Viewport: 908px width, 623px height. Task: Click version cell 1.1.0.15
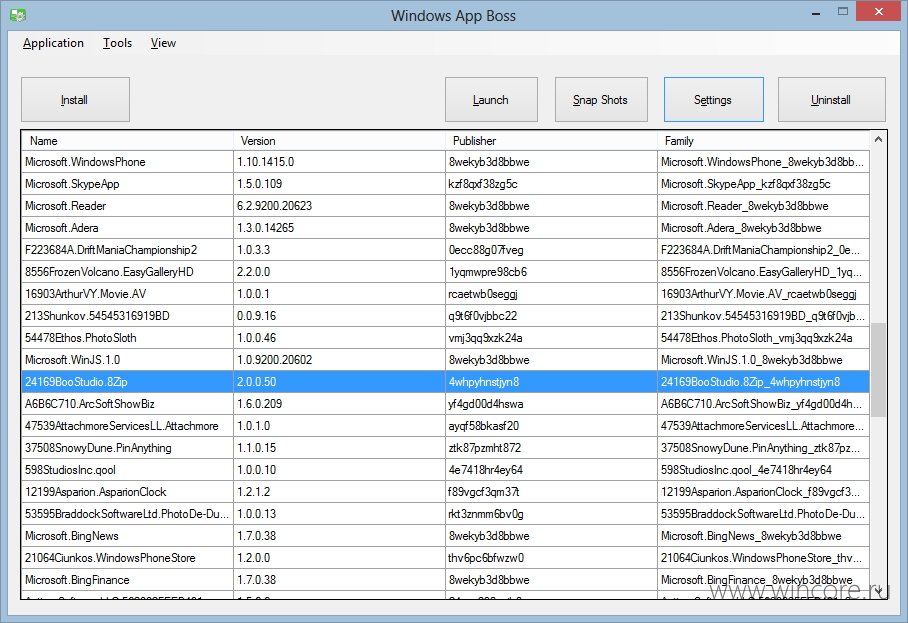click(339, 448)
